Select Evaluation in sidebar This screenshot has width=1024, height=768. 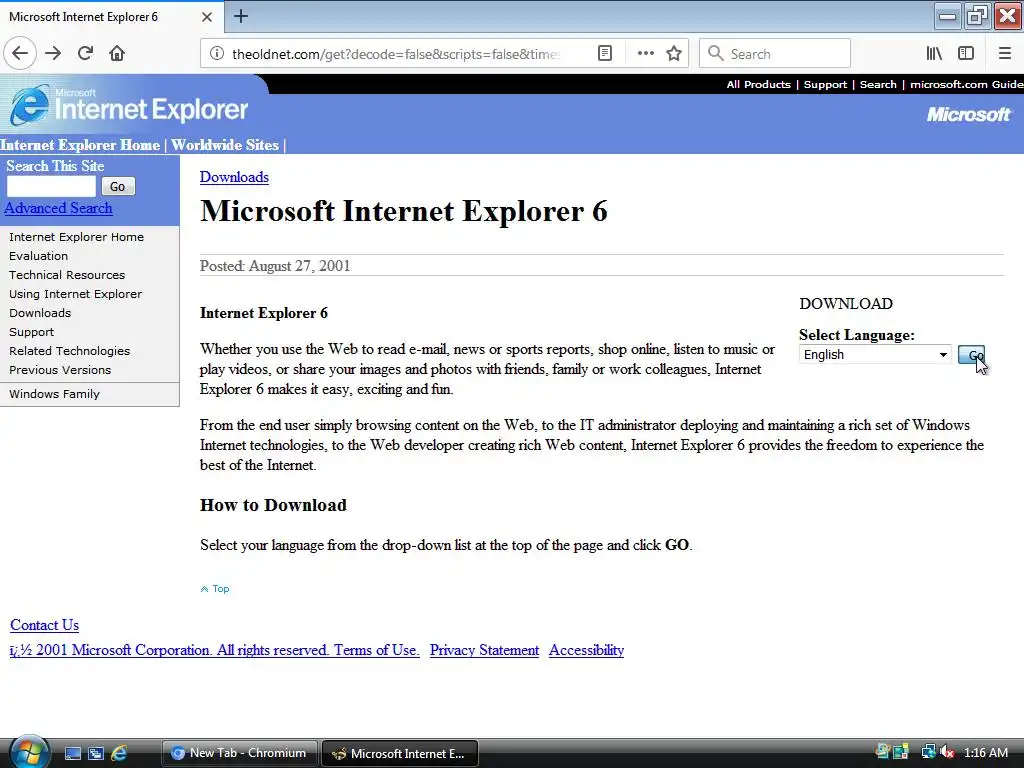(x=39, y=256)
